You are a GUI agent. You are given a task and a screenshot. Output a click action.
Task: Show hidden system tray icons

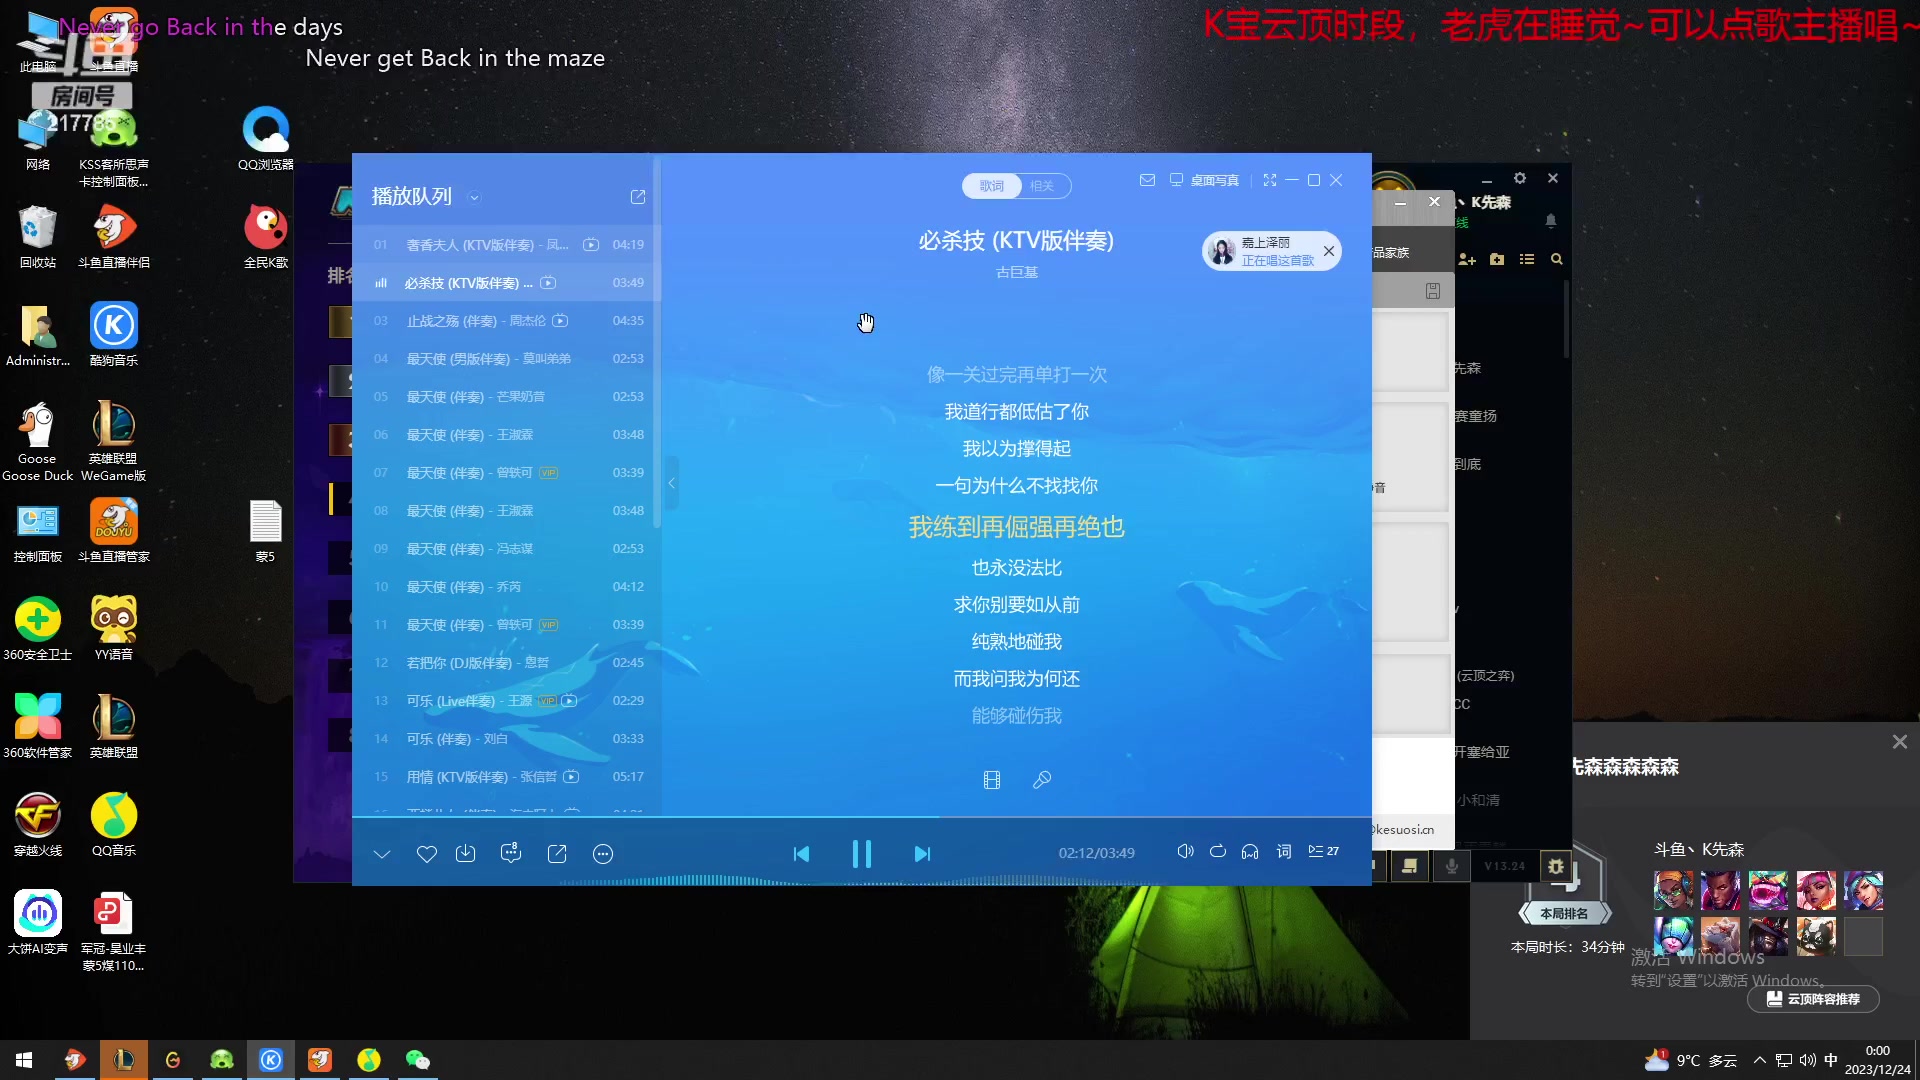point(1760,1060)
